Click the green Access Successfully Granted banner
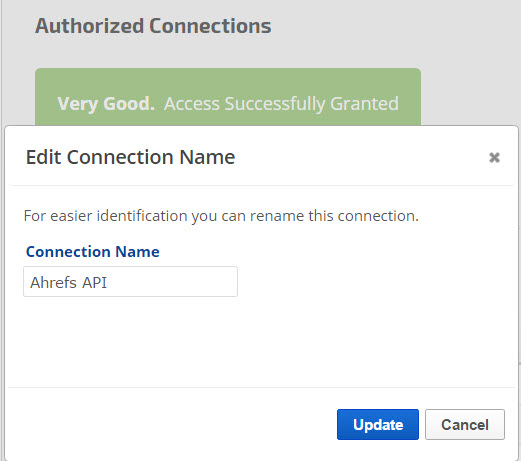The image size is (521, 461). click(228, 97)
